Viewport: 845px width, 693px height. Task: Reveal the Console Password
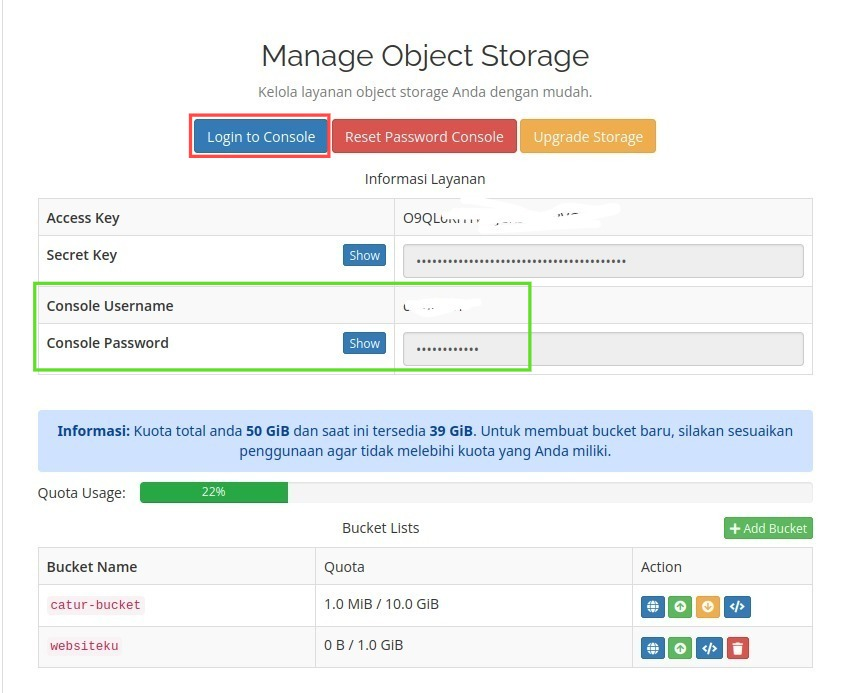click(x=364, y=343)
